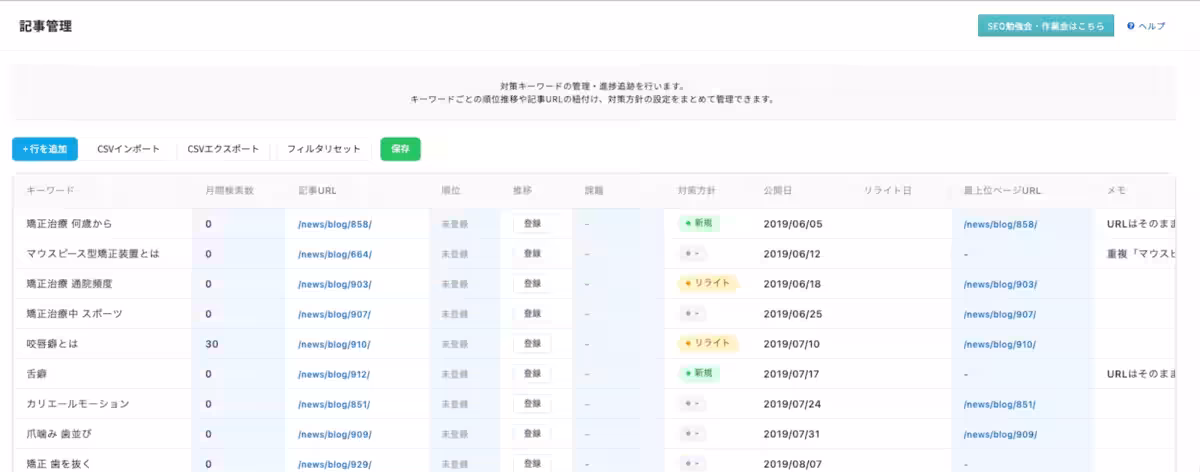Click 登録 in 矯正治療 通院頻度 row
Image resolution: width=1200 pixels, height=472 pixels.
tap(532, 284)
